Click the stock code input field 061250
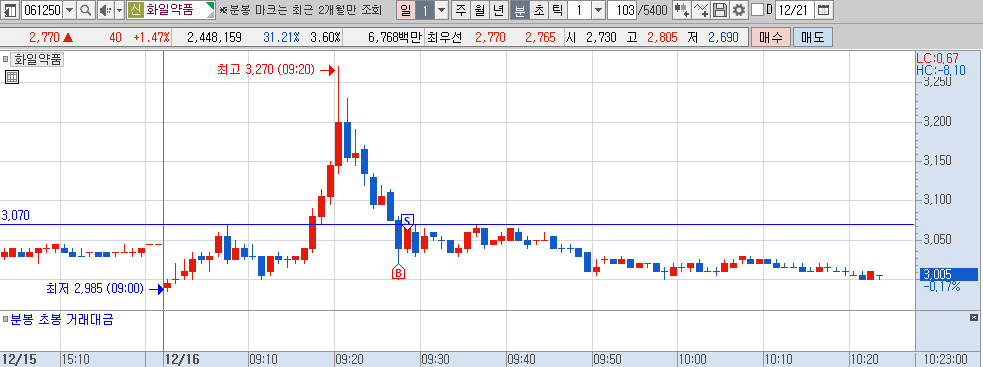Screen dimensions: 983x367 pos(42,10)
